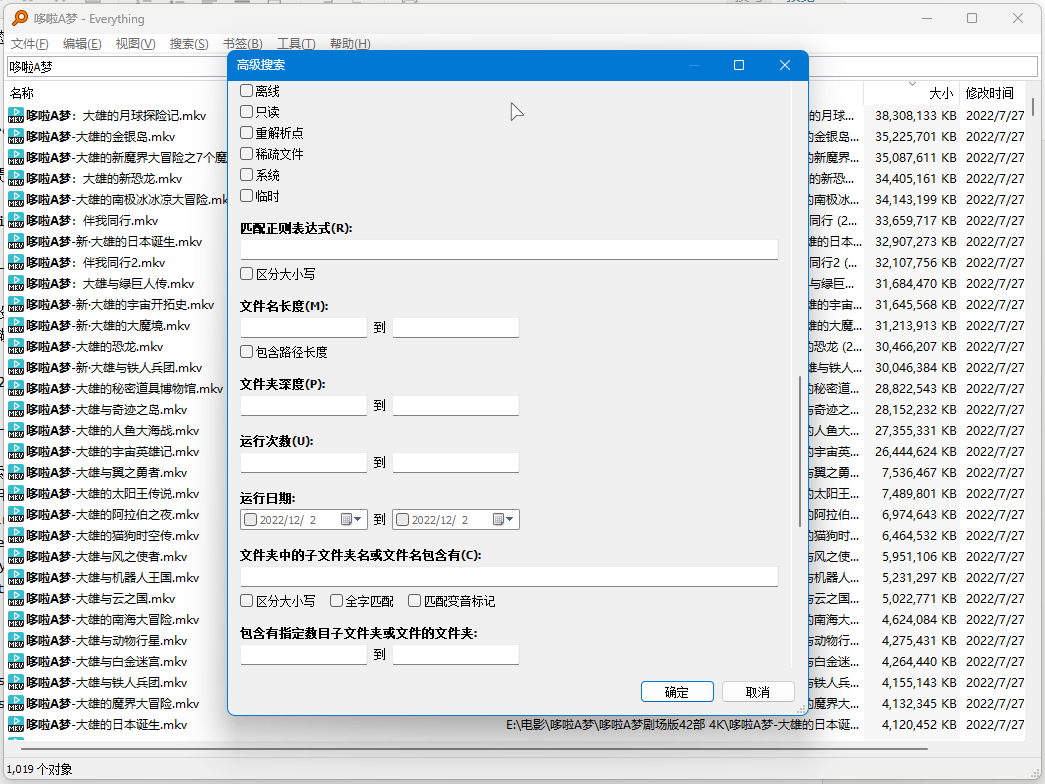
Task: Focus the 匹配正则表达式 input field
Action: (509, 249)
